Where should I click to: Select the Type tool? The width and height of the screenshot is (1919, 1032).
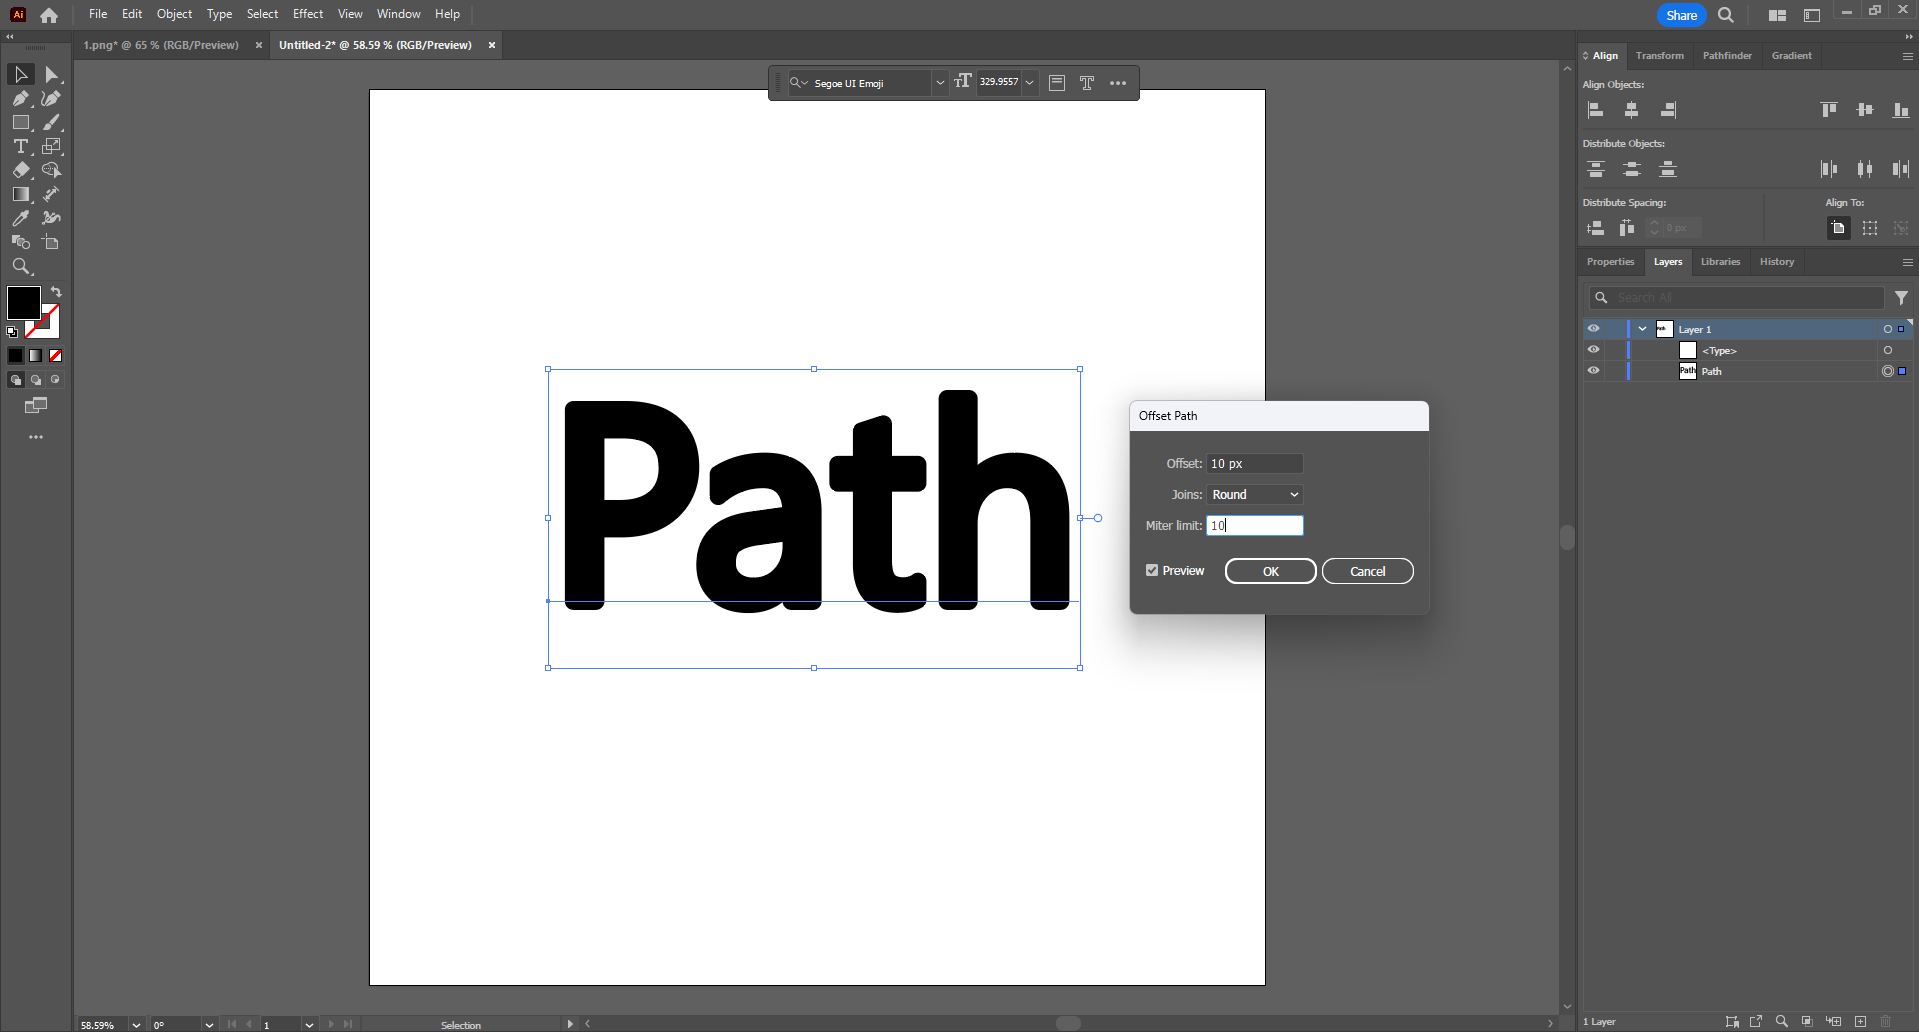pyautogui.click(x=20, y=146)
